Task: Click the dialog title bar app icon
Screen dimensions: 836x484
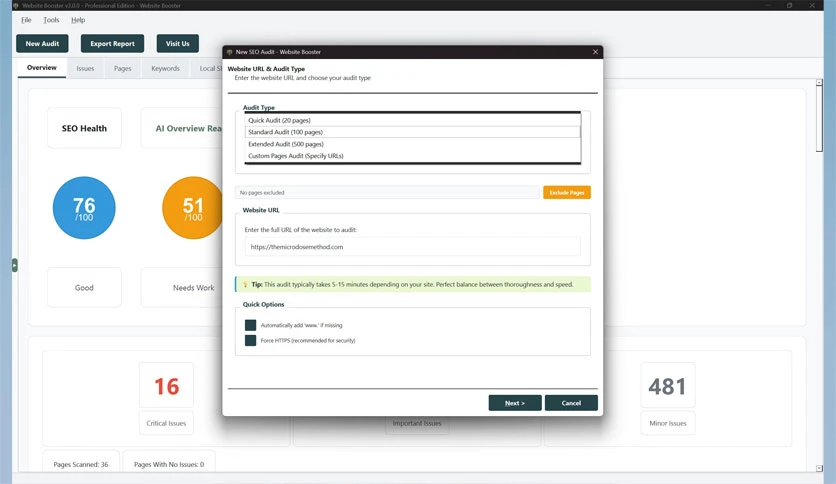Action: (x=230, y=52)
